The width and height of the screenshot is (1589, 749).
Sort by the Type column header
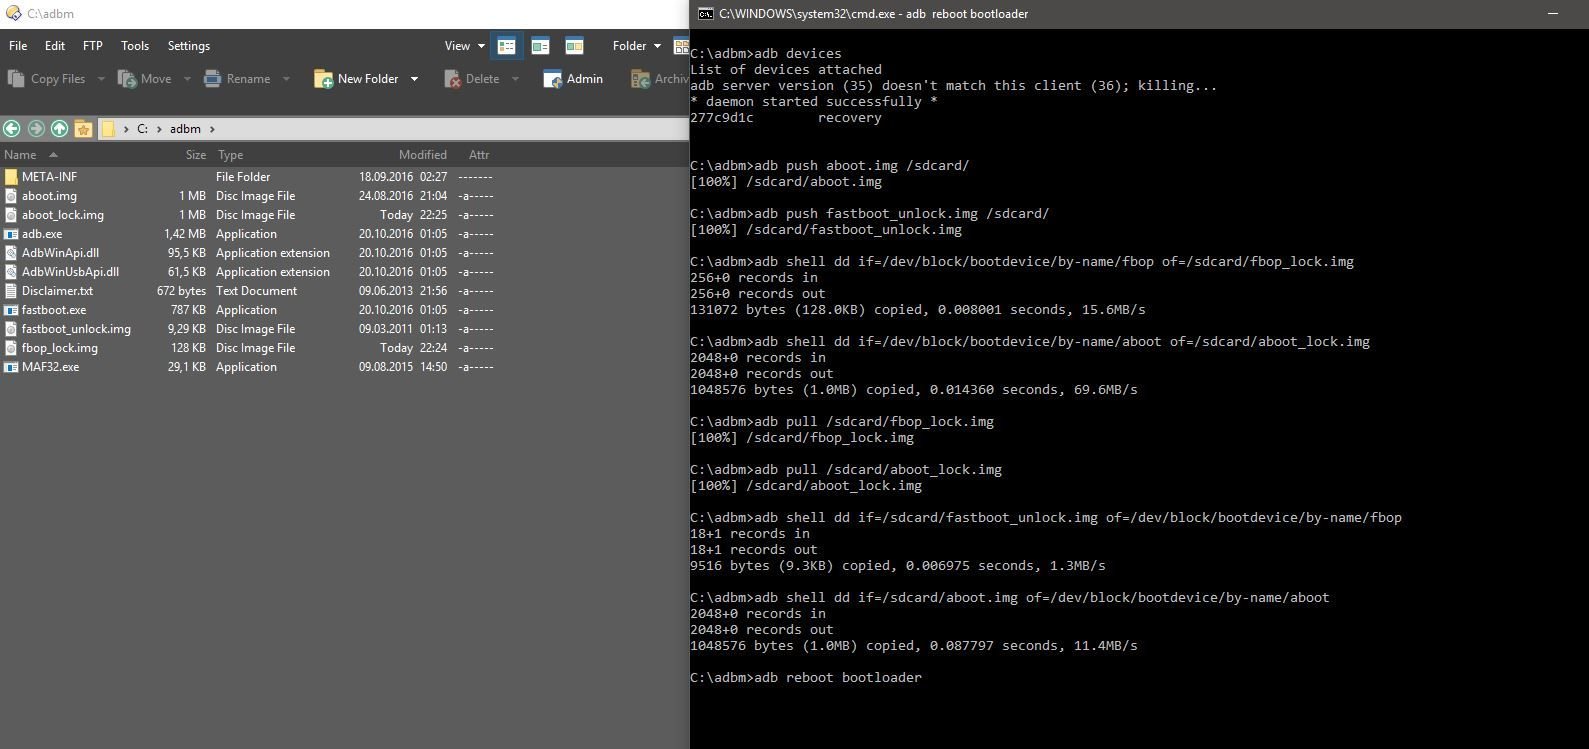[x=231, y=155]
